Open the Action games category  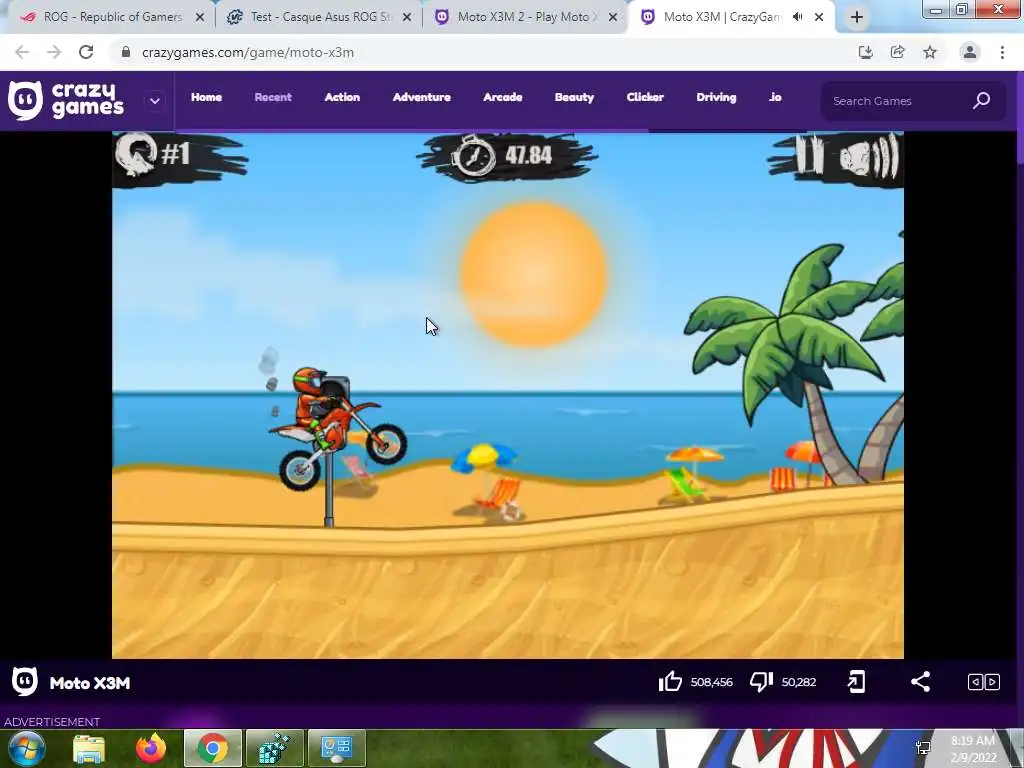[342, 97]
